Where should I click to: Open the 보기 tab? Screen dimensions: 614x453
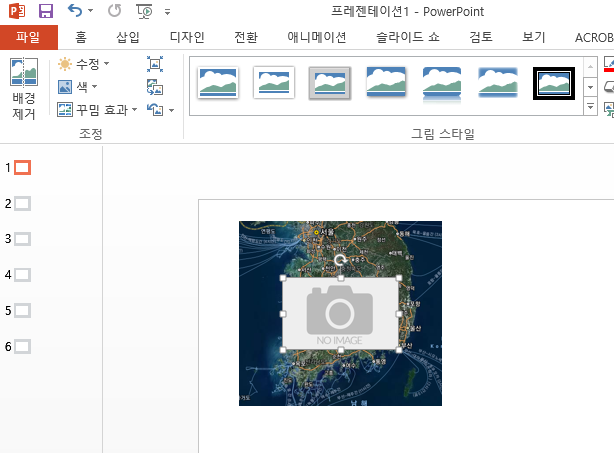tap(533, 37)
